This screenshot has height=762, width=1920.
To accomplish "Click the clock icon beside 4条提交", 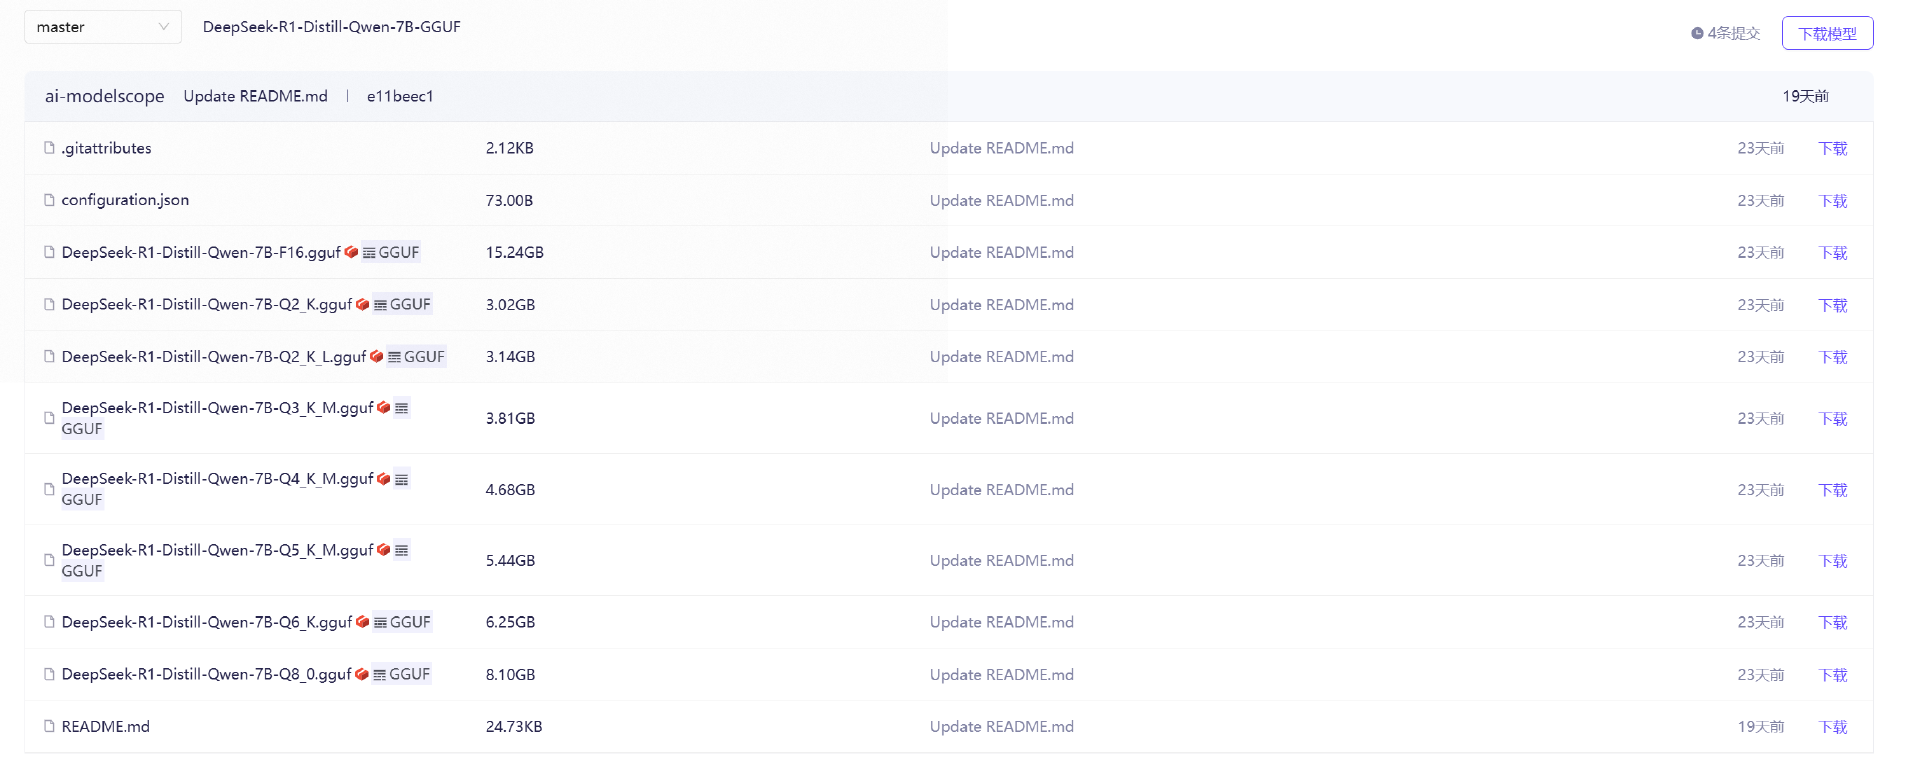I will coord(1697,33).
